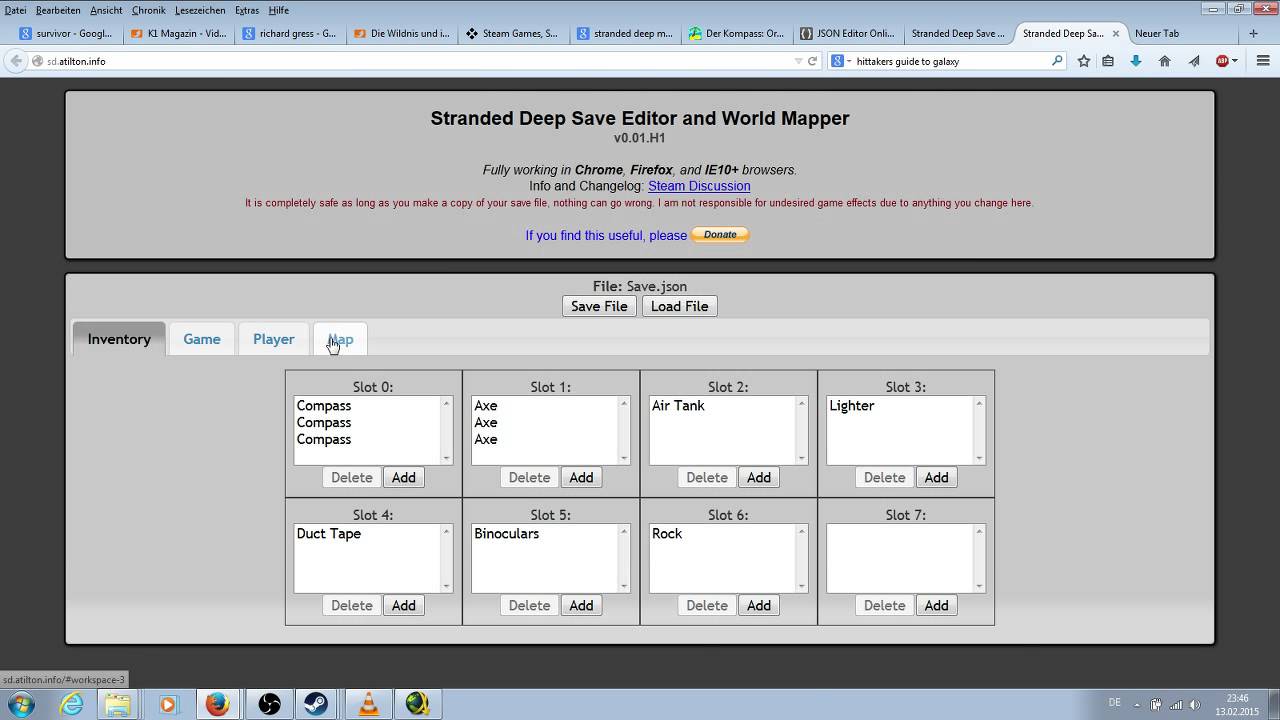Screen dimensions: 1280x720
Task: Open the Chronik menu
Action: [x=148, y=10]
